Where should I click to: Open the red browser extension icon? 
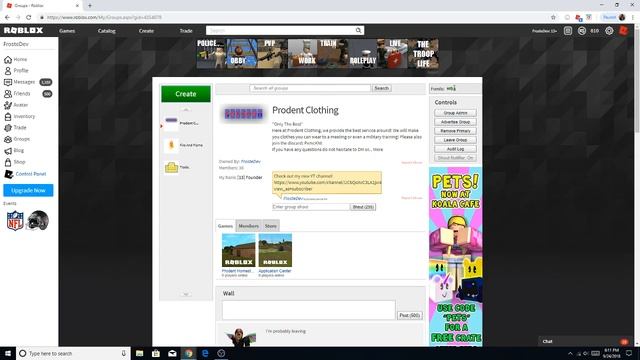578,17
